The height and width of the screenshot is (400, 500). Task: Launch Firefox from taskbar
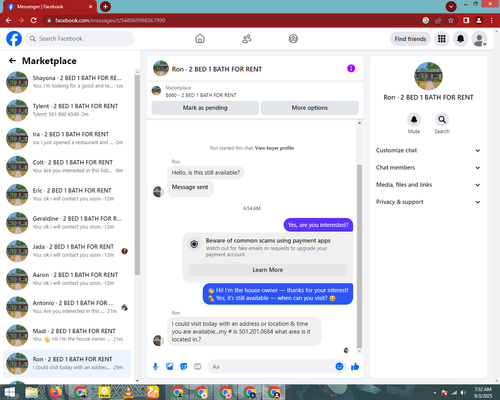point(56,392)
